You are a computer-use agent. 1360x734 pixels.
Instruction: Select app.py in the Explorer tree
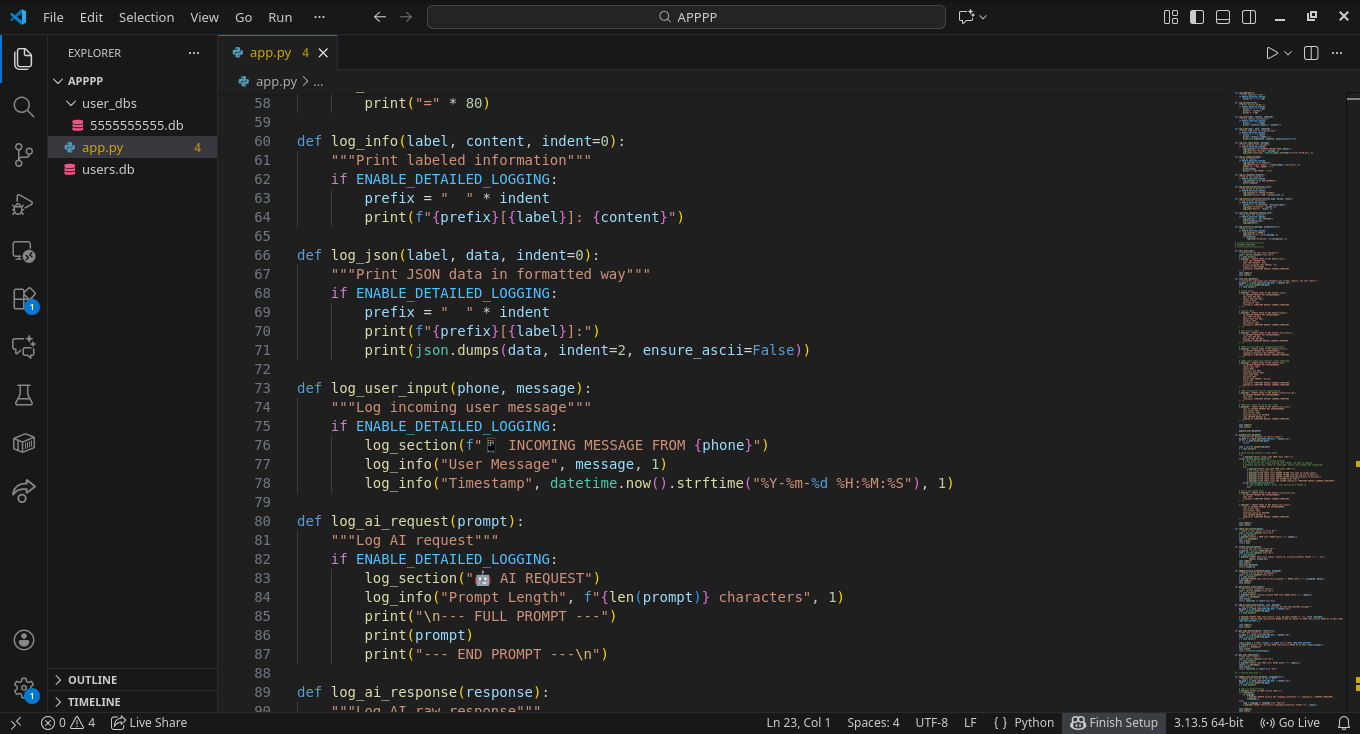[x=132, y=147]
